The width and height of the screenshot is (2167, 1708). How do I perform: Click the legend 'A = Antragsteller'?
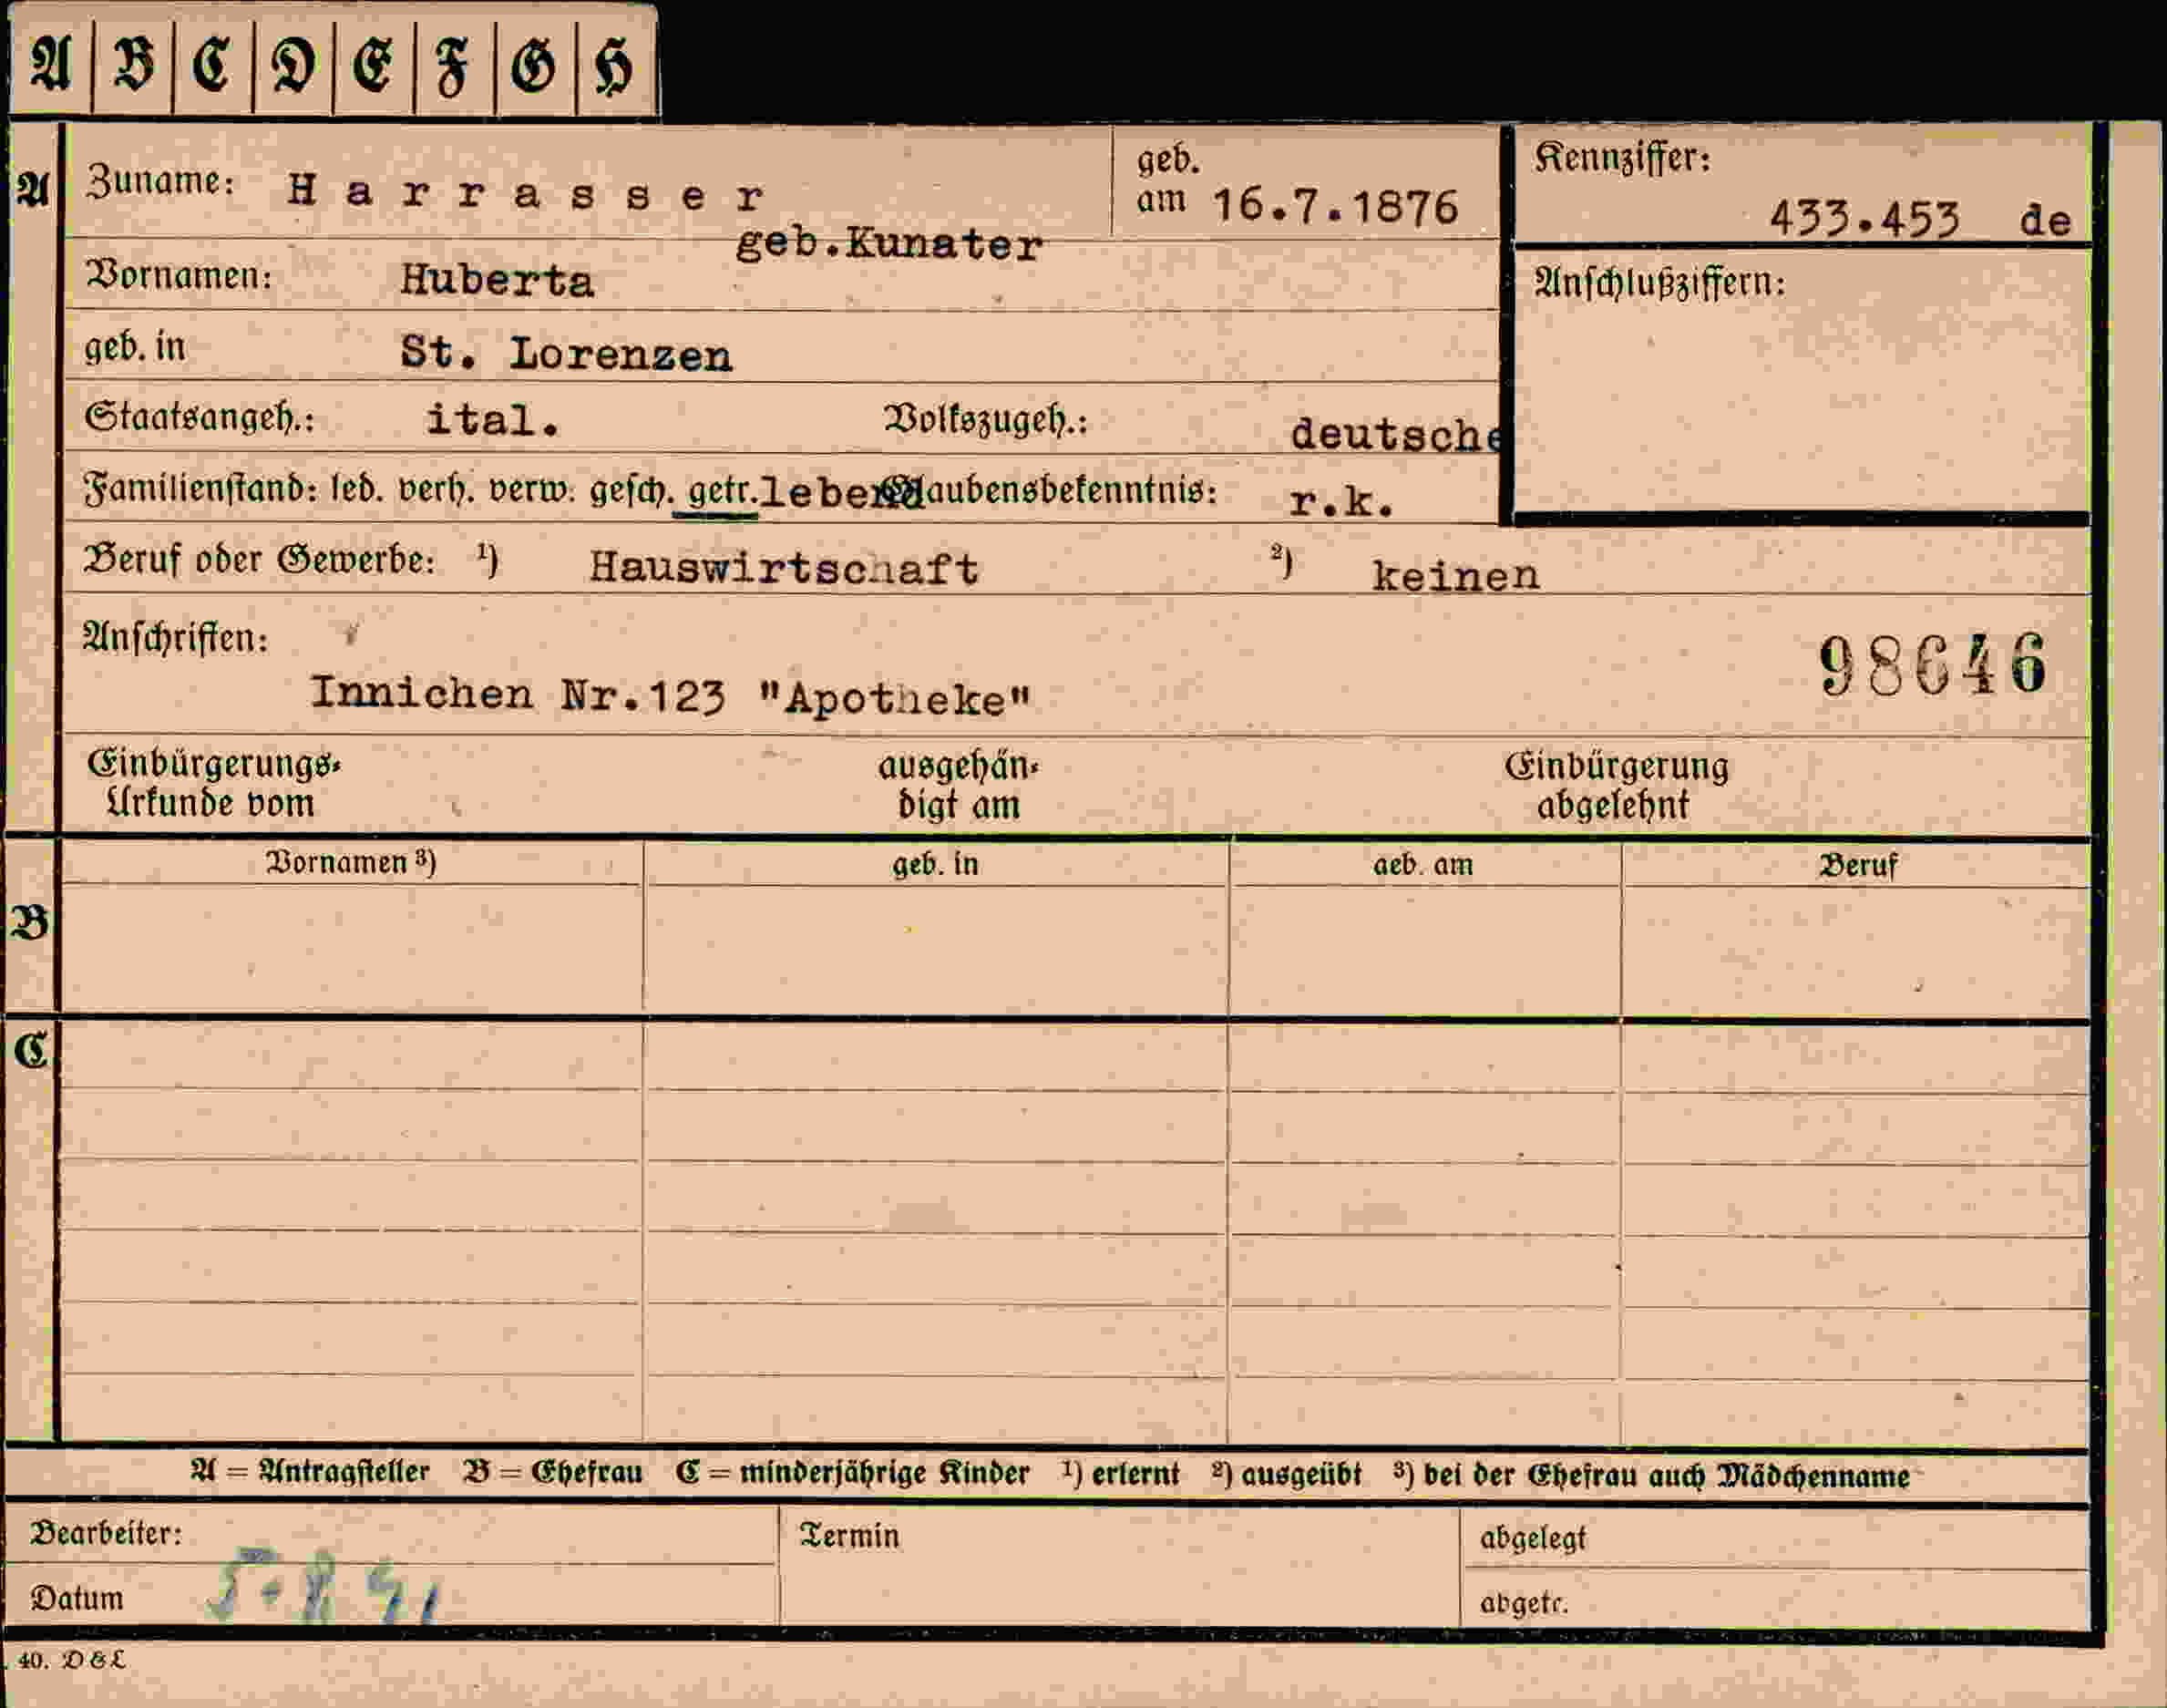(x=310, y=1473)
